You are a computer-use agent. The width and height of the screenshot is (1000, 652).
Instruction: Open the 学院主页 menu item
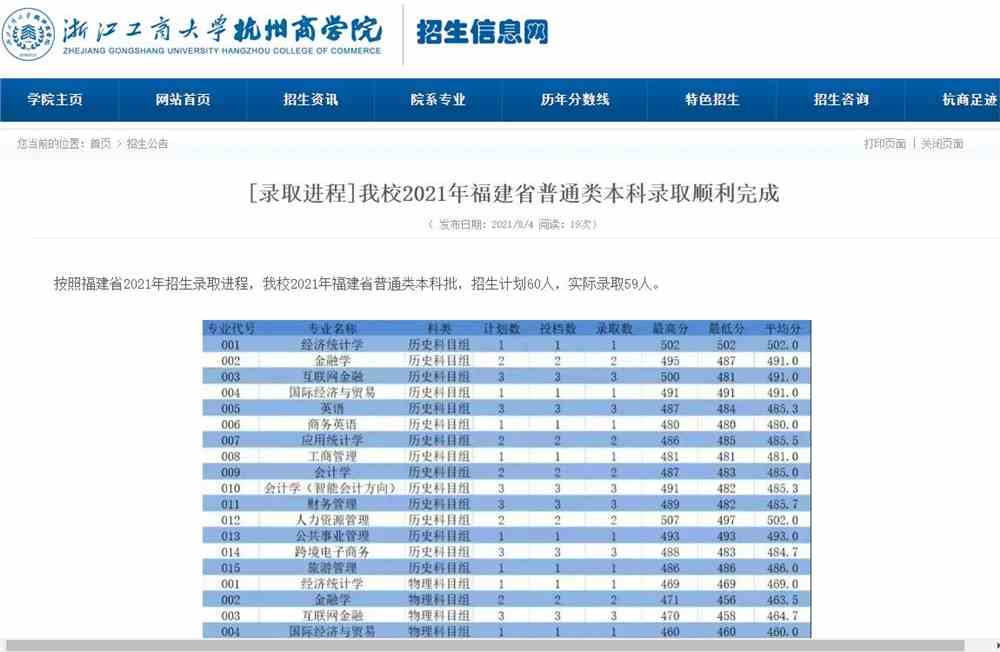tap(55, 100)
